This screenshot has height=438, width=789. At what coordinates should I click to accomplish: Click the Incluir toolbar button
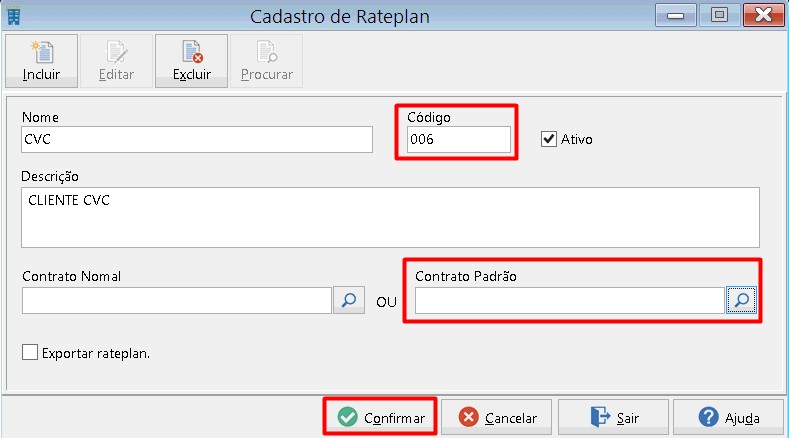tap(41, 61)
